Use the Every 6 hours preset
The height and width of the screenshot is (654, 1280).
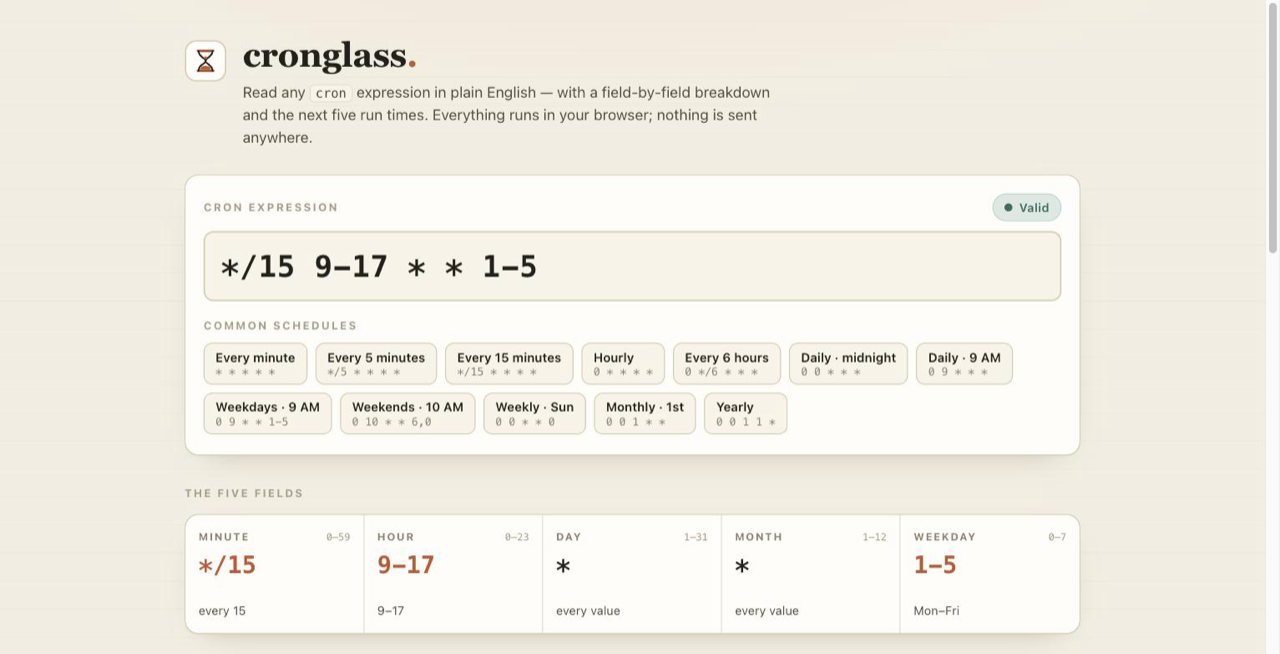click(x=727, y=364)
